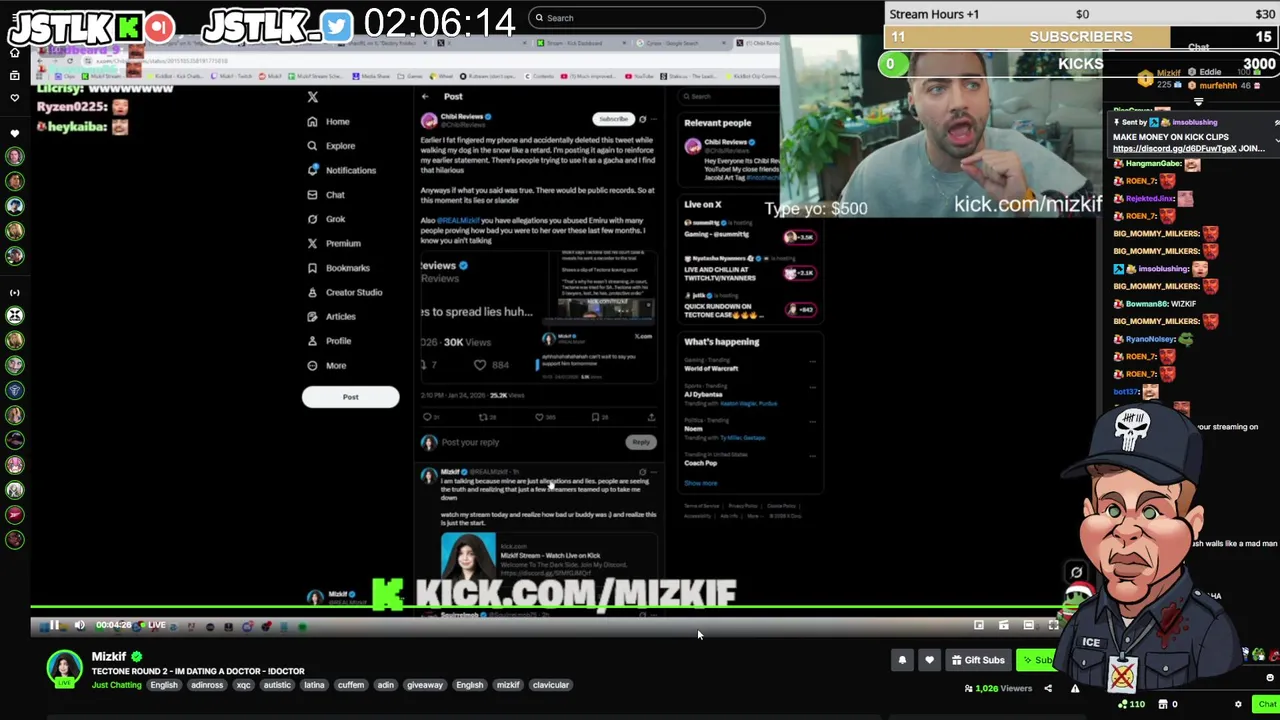
Task: Click the green Chat send button
Action: point(1266,704)
